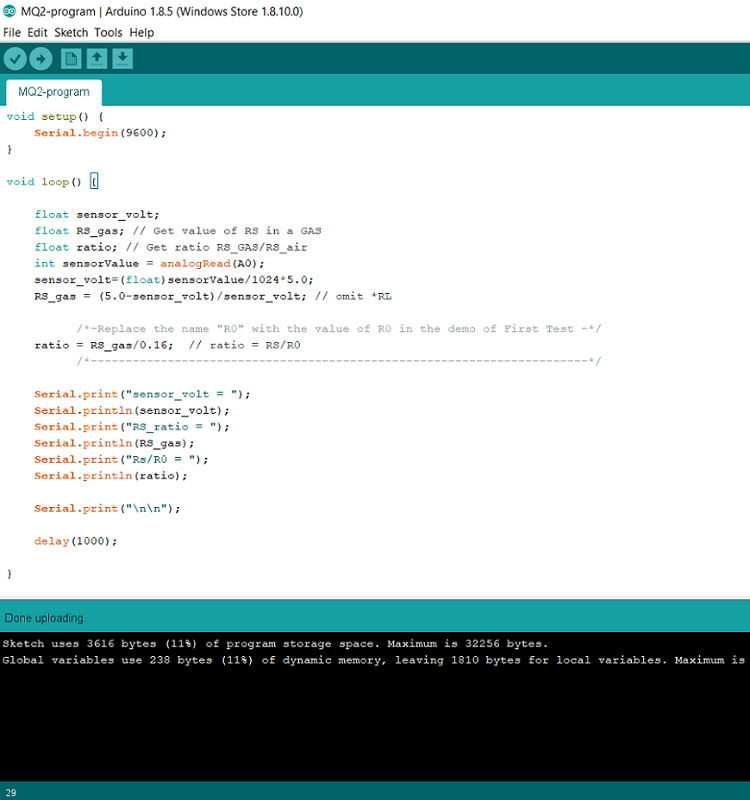Click the 'void setup() {' line
Image resolution: width=750 pixels, height=800 pixels.
[55, 117]
